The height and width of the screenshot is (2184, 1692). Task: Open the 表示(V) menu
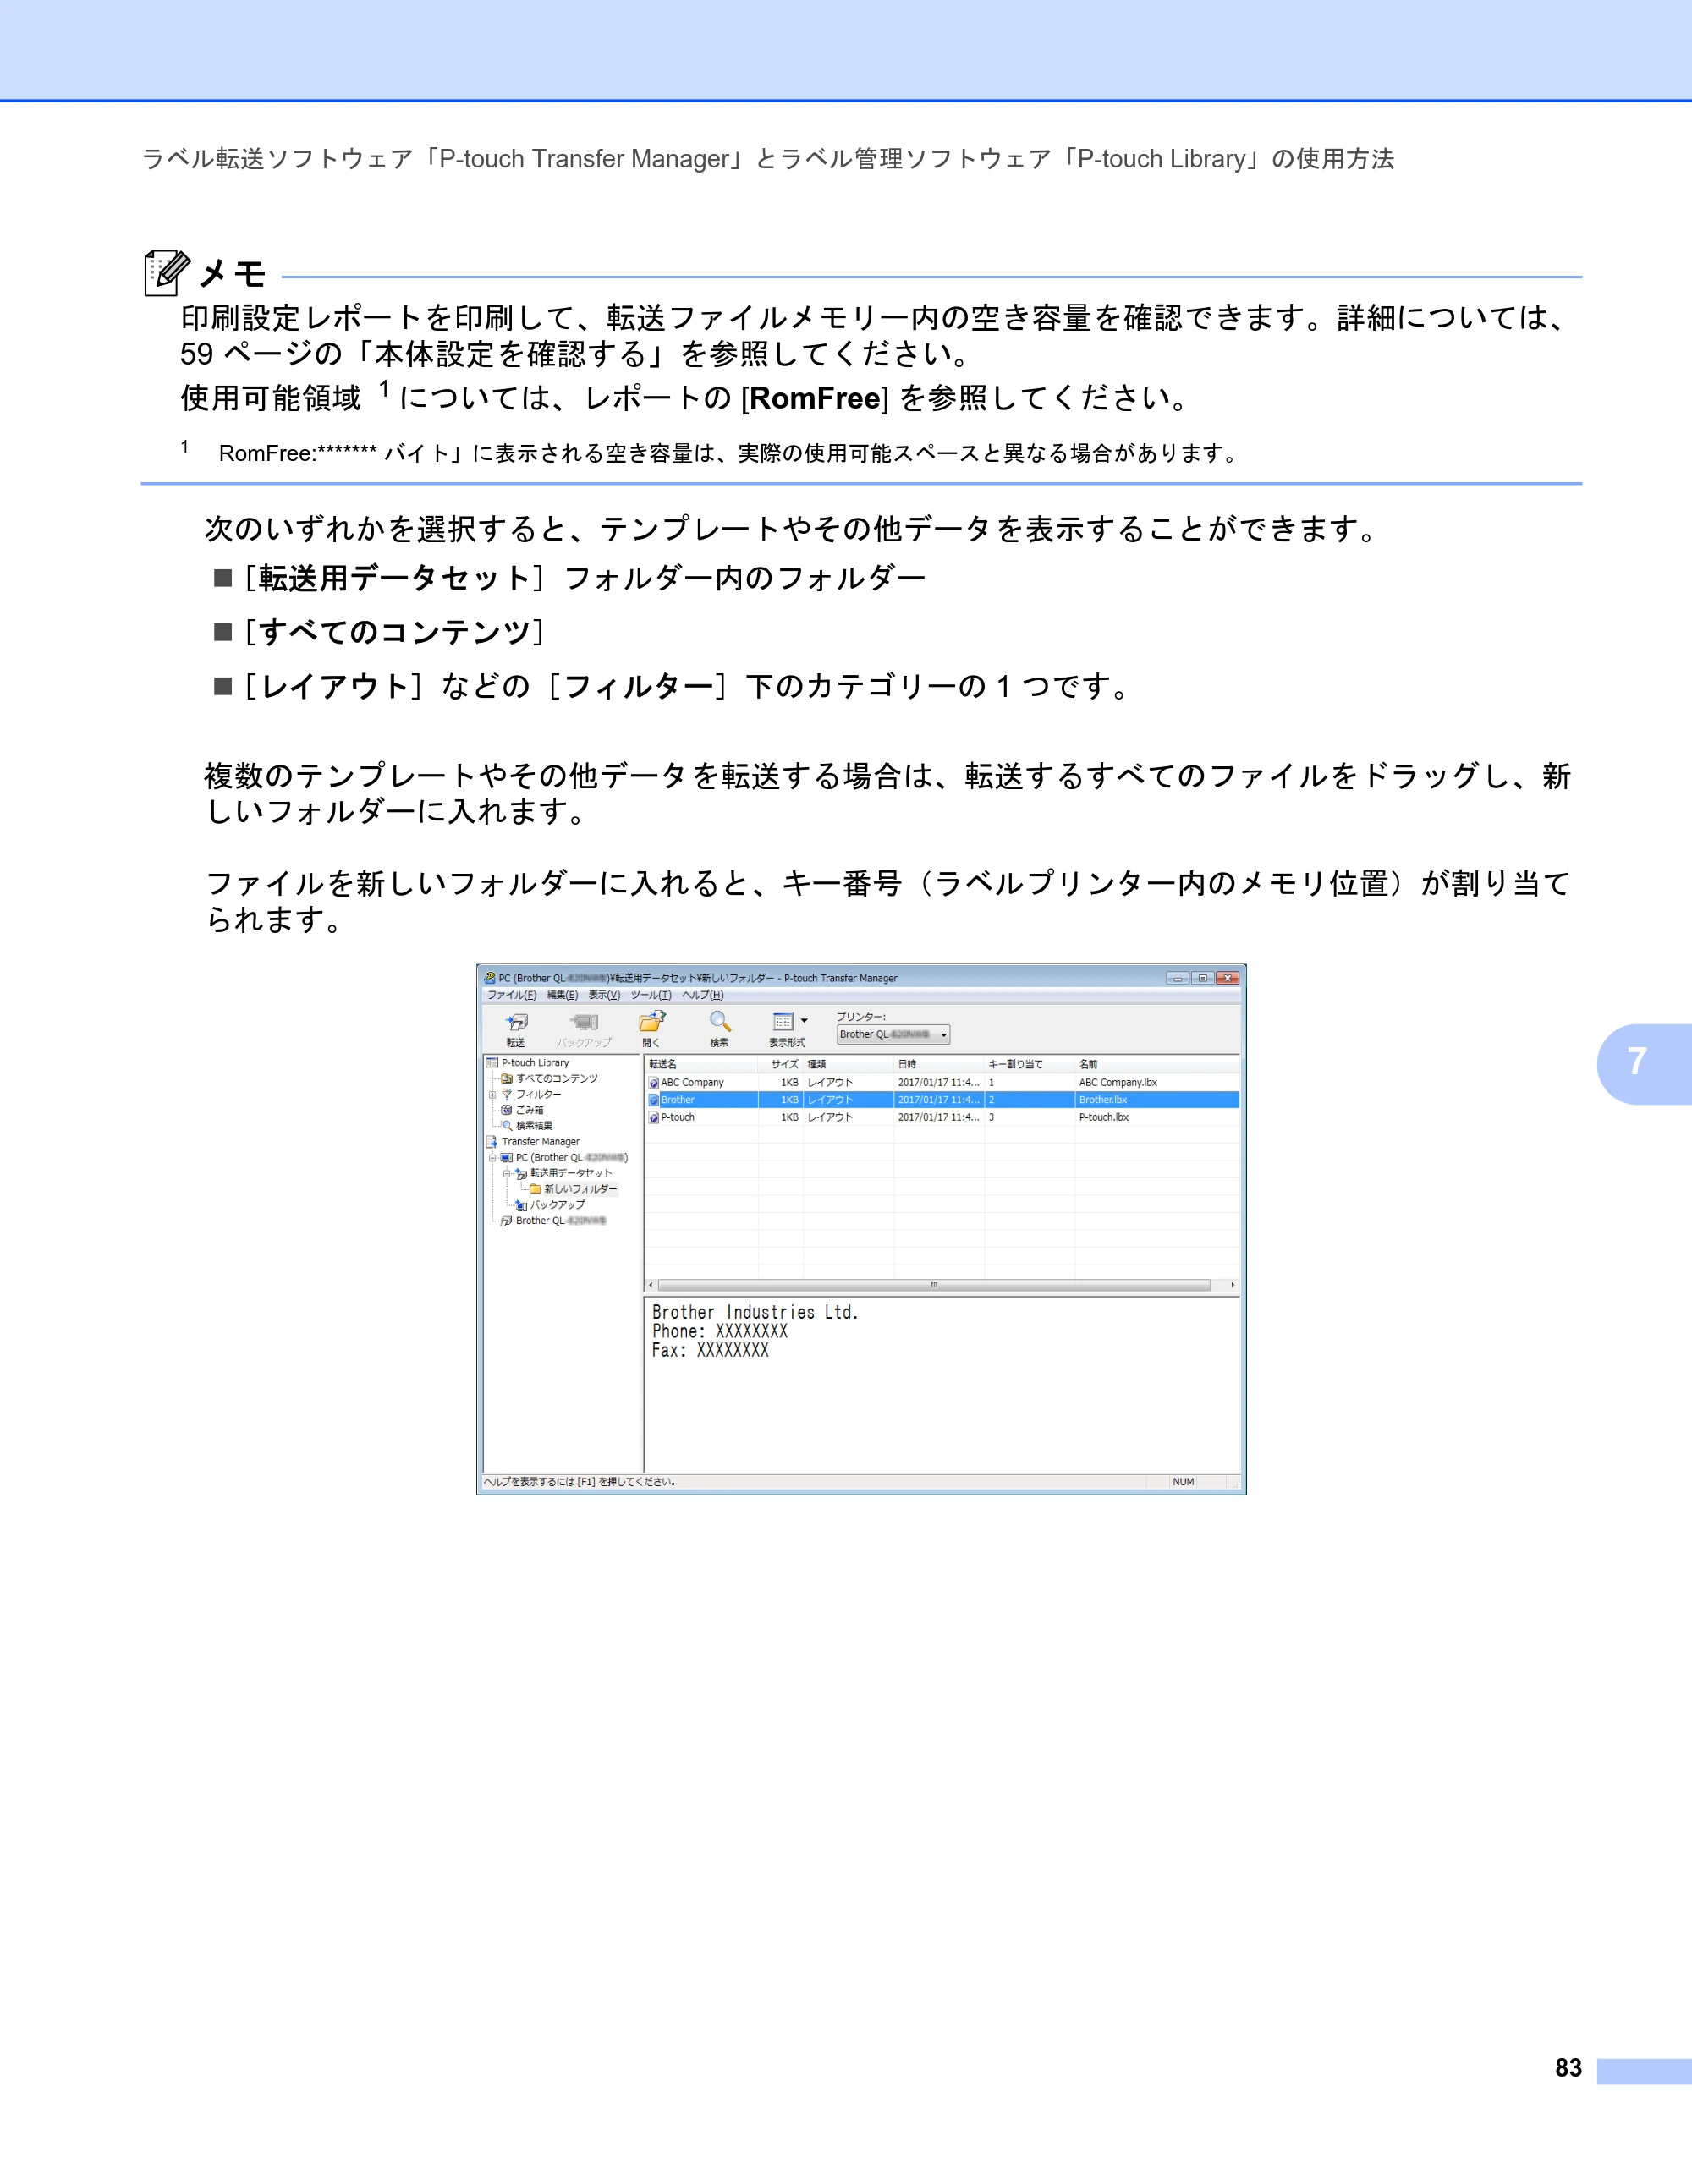(x=604, y=995)
